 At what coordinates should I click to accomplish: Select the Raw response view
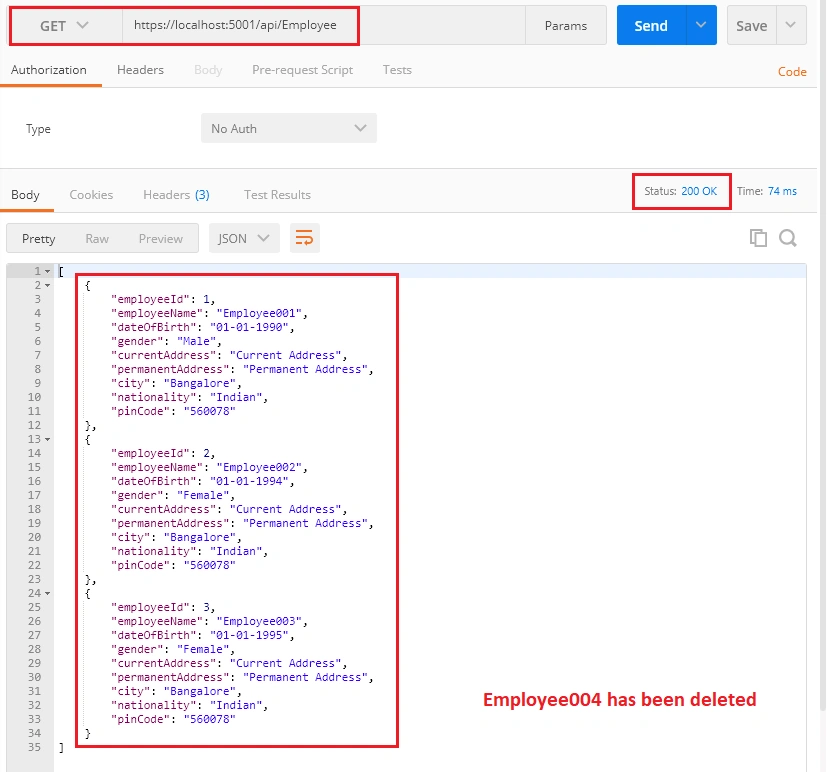pyautogui.click(x=97, y=239)
